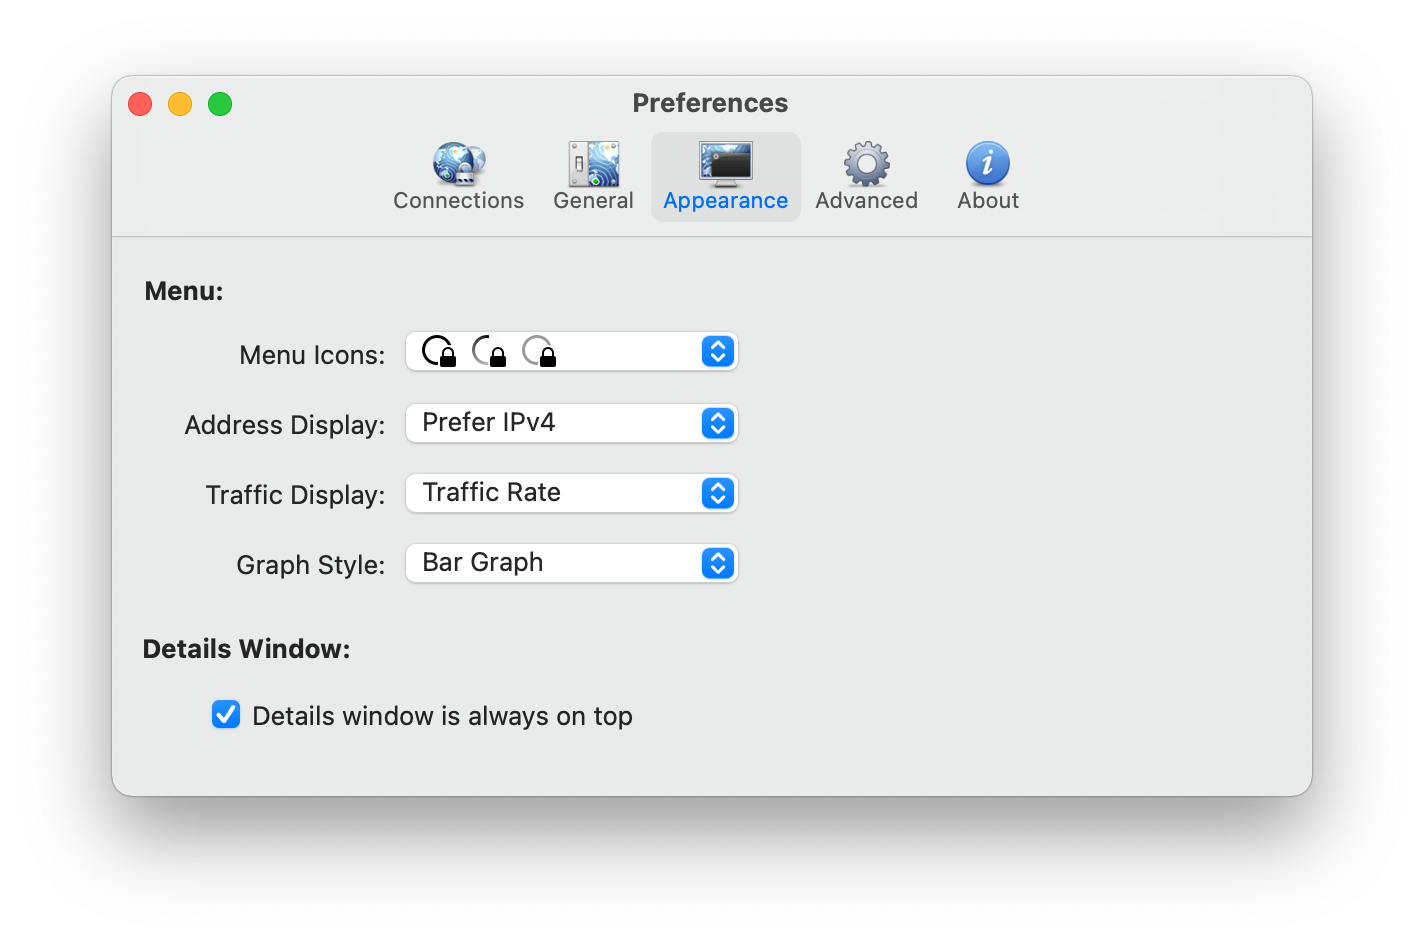Minimize the Preferences window
This screenshot has width=1424, height=944.
pos(180,104)
